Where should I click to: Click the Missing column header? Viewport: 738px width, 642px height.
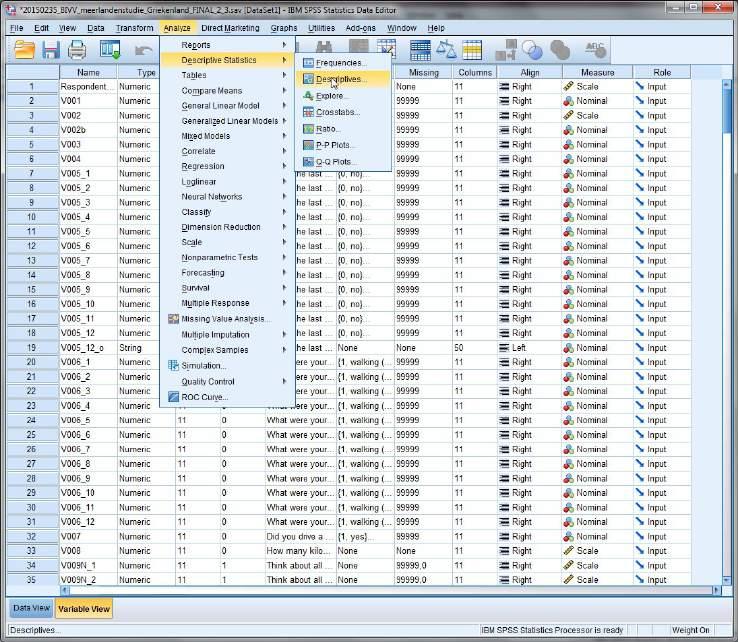pos(424,72)
